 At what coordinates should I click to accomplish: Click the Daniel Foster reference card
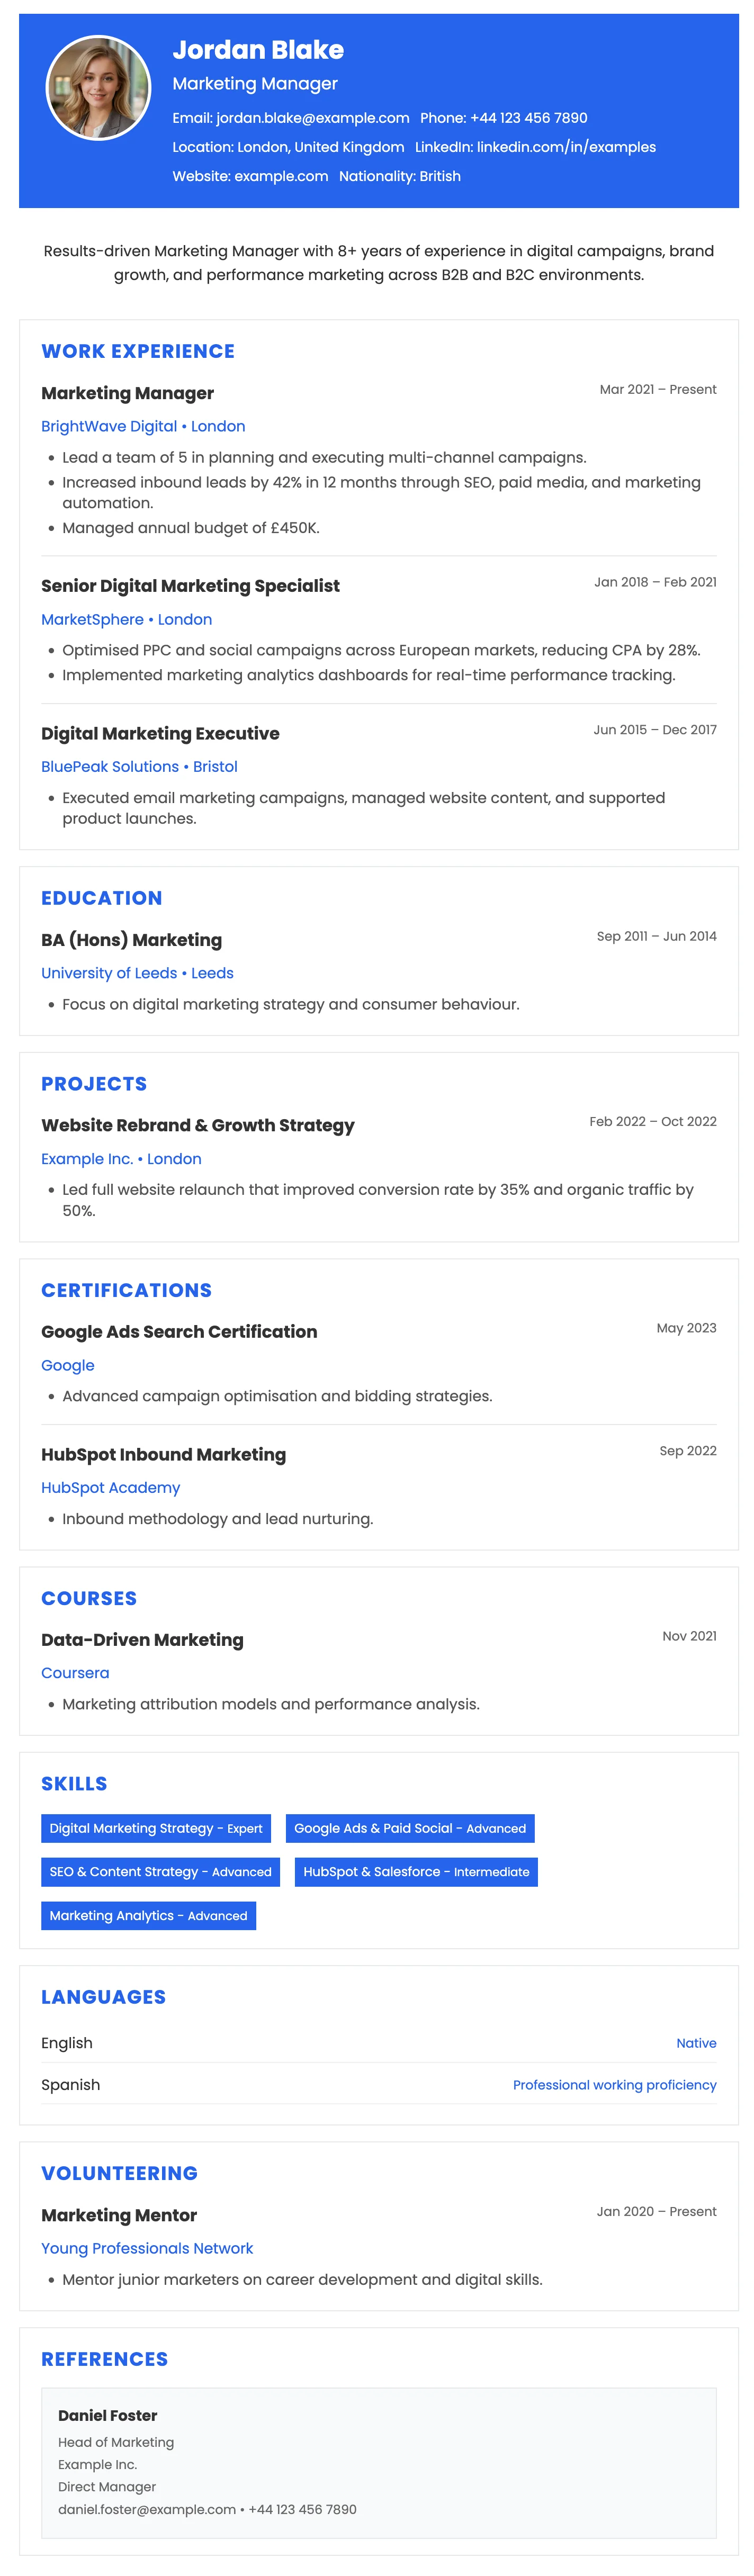[x=378, y=2462]
